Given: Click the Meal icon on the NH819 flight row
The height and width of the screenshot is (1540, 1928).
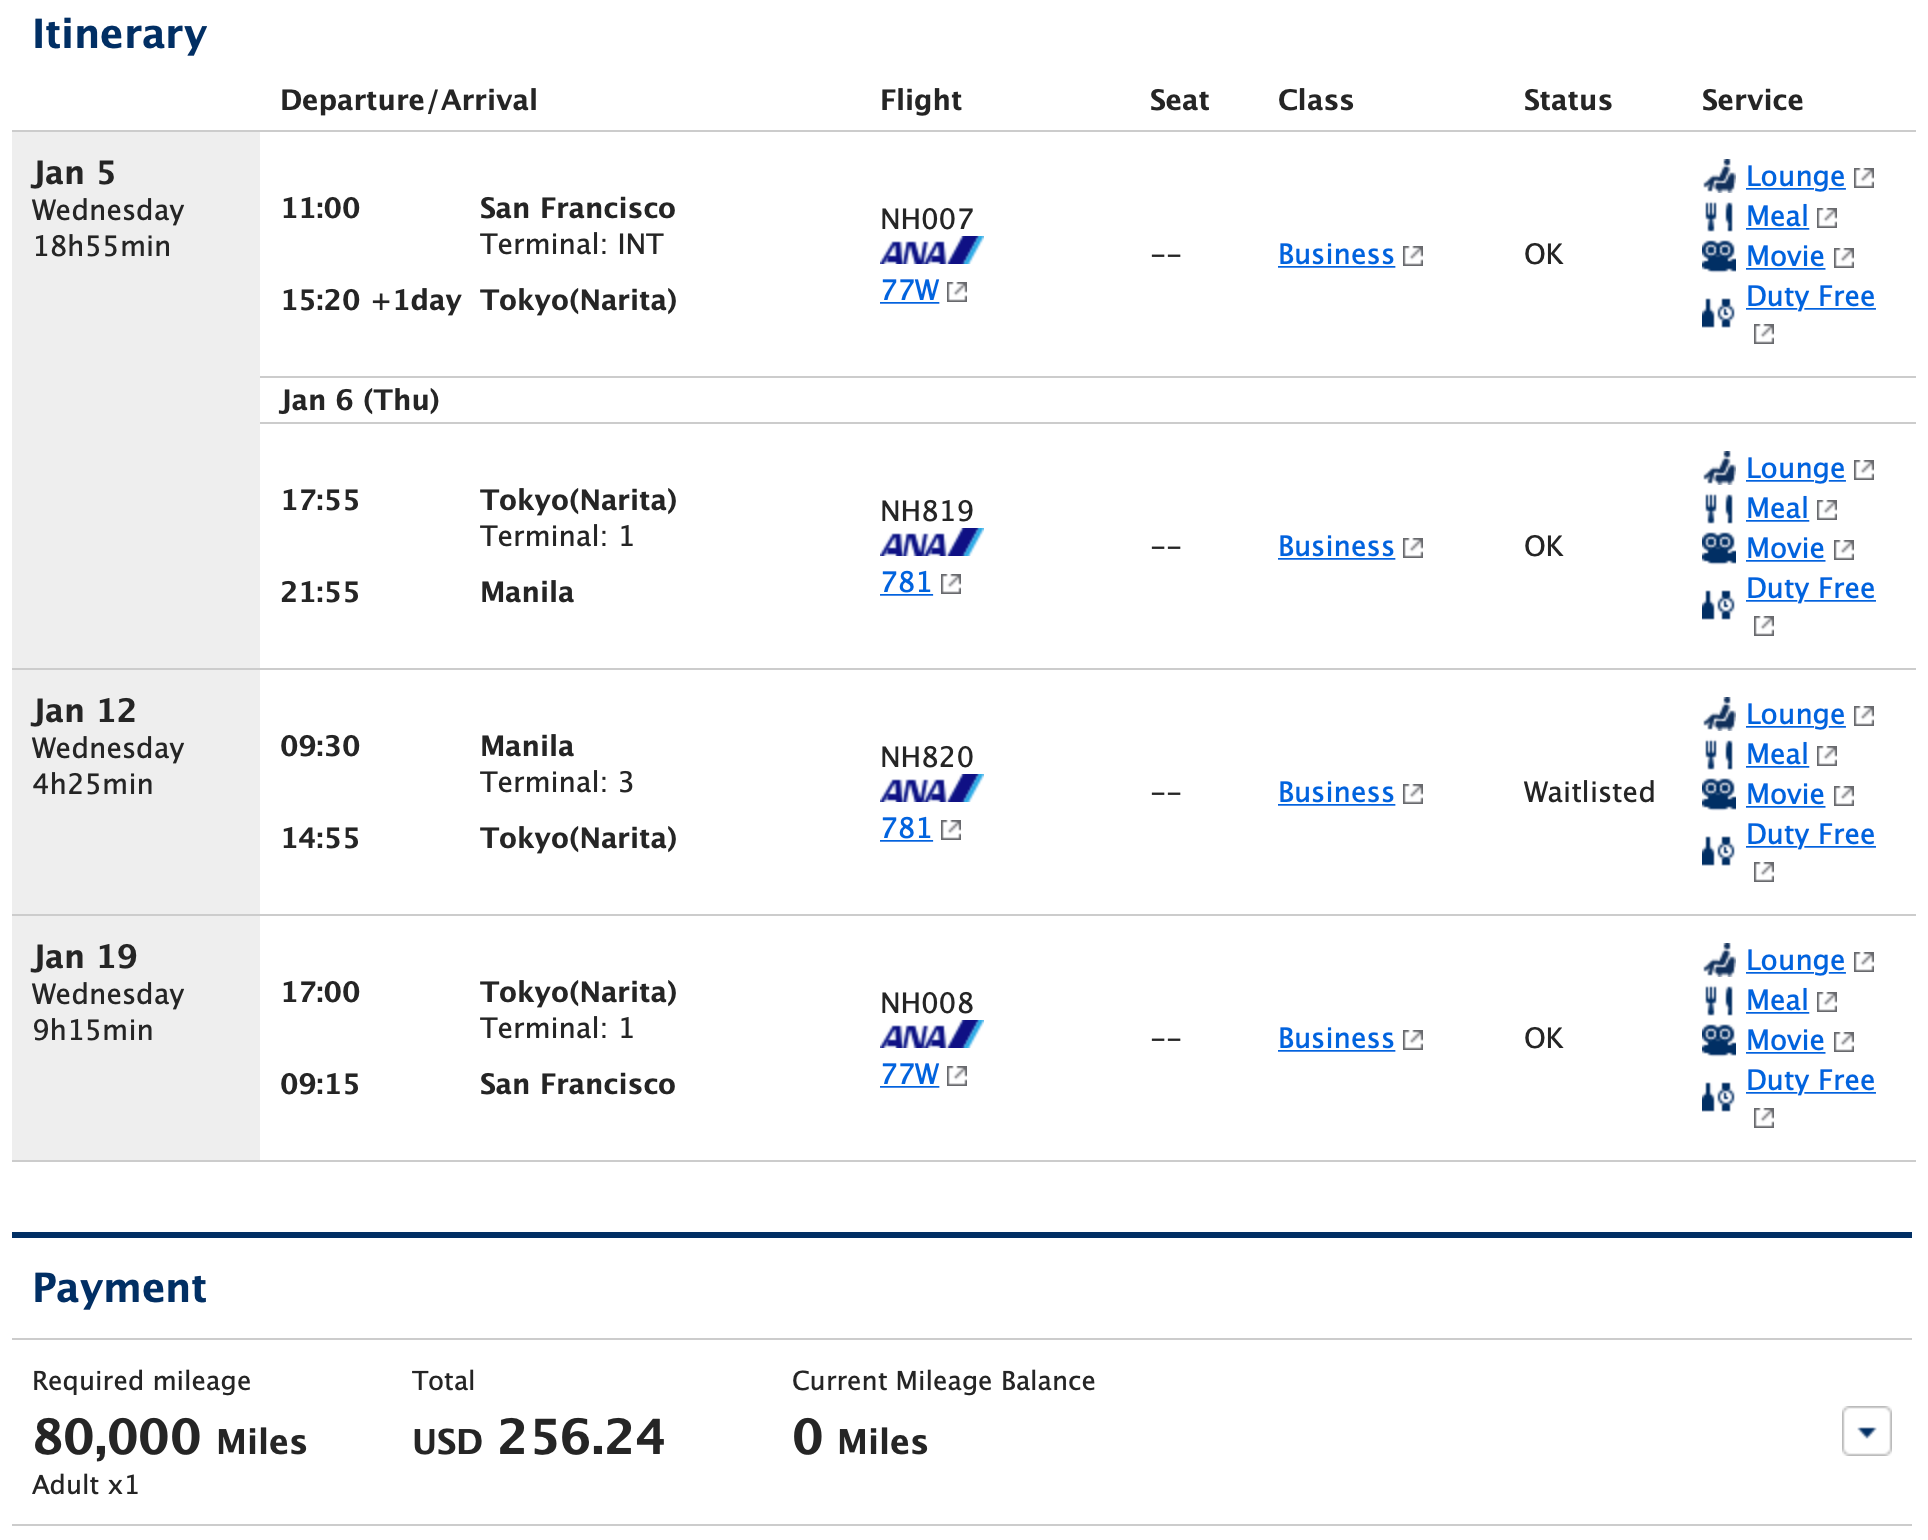Looking at the screenshot, I should pos(1717,509).
